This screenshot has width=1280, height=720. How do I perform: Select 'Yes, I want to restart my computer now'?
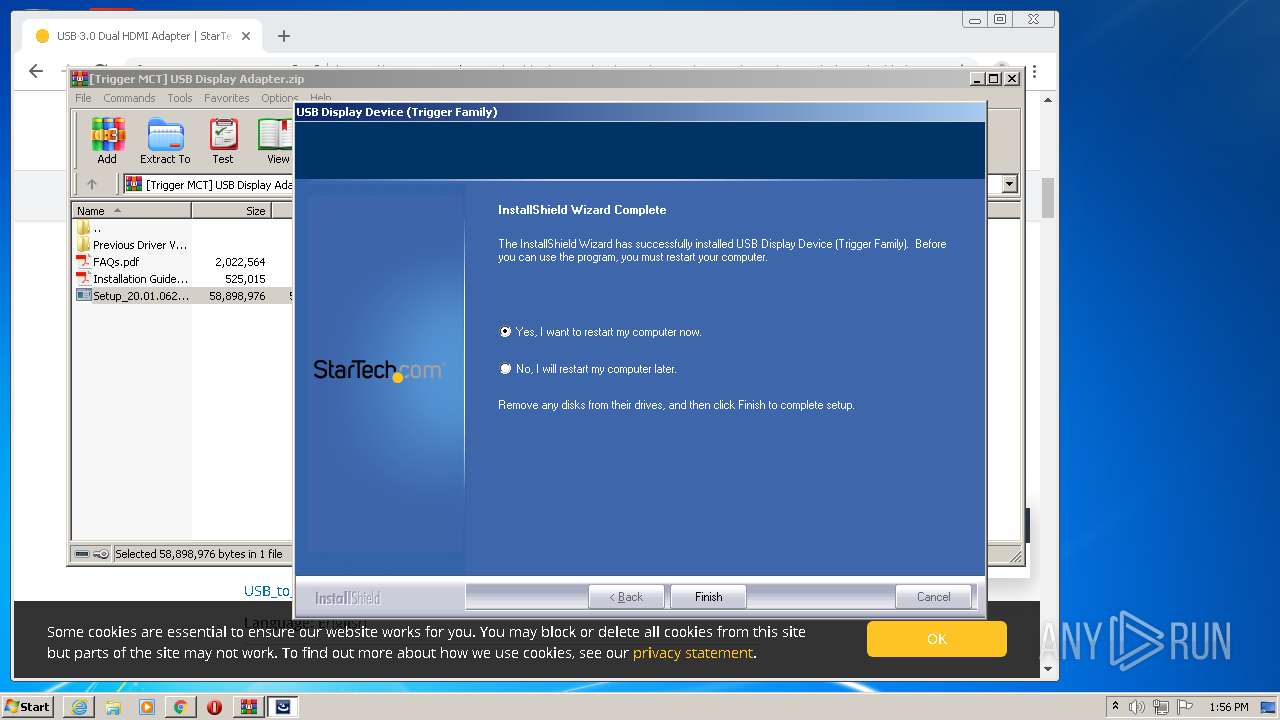600,332
